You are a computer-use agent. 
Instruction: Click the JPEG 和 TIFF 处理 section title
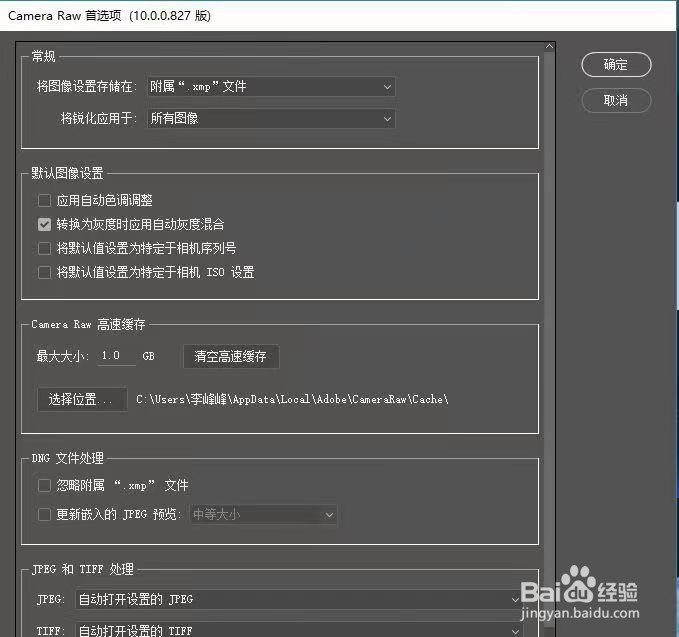pyautogui.click(x=83, y=569)
